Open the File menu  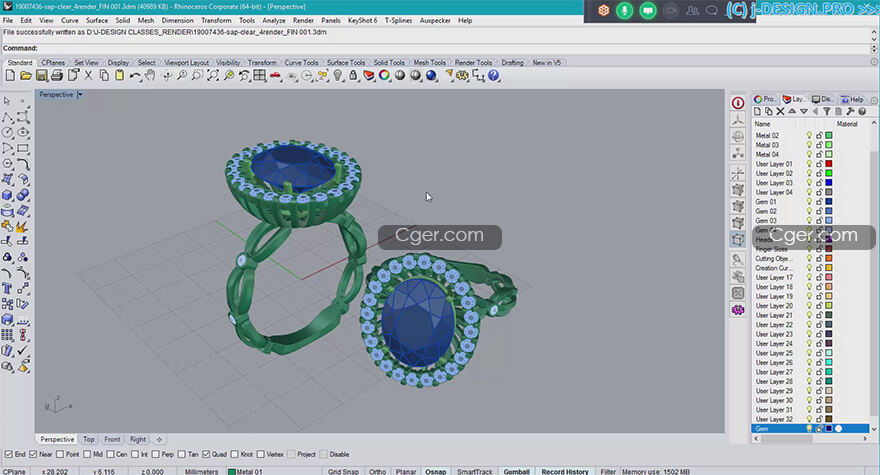click(x=8, y=20)
